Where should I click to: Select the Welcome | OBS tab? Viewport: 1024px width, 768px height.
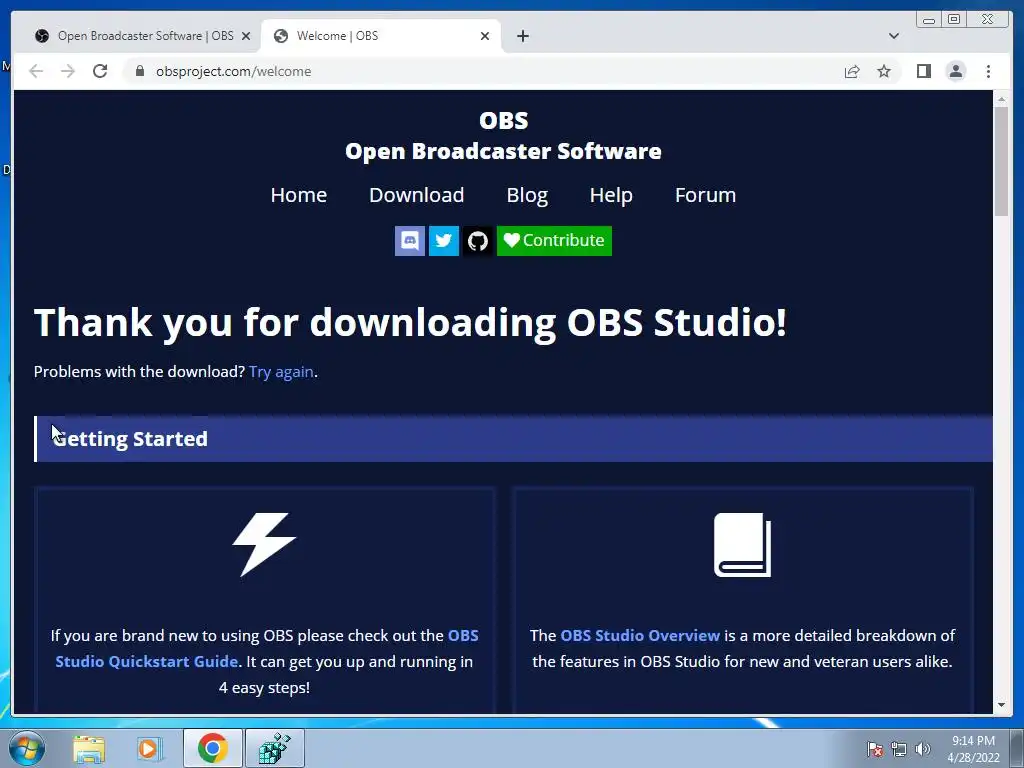[381, 36]
